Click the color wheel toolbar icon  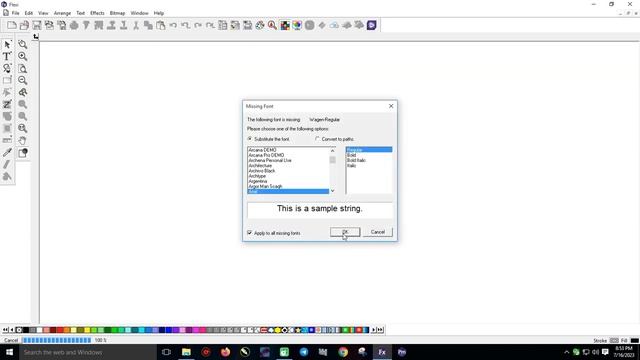(x=297, y=25)
